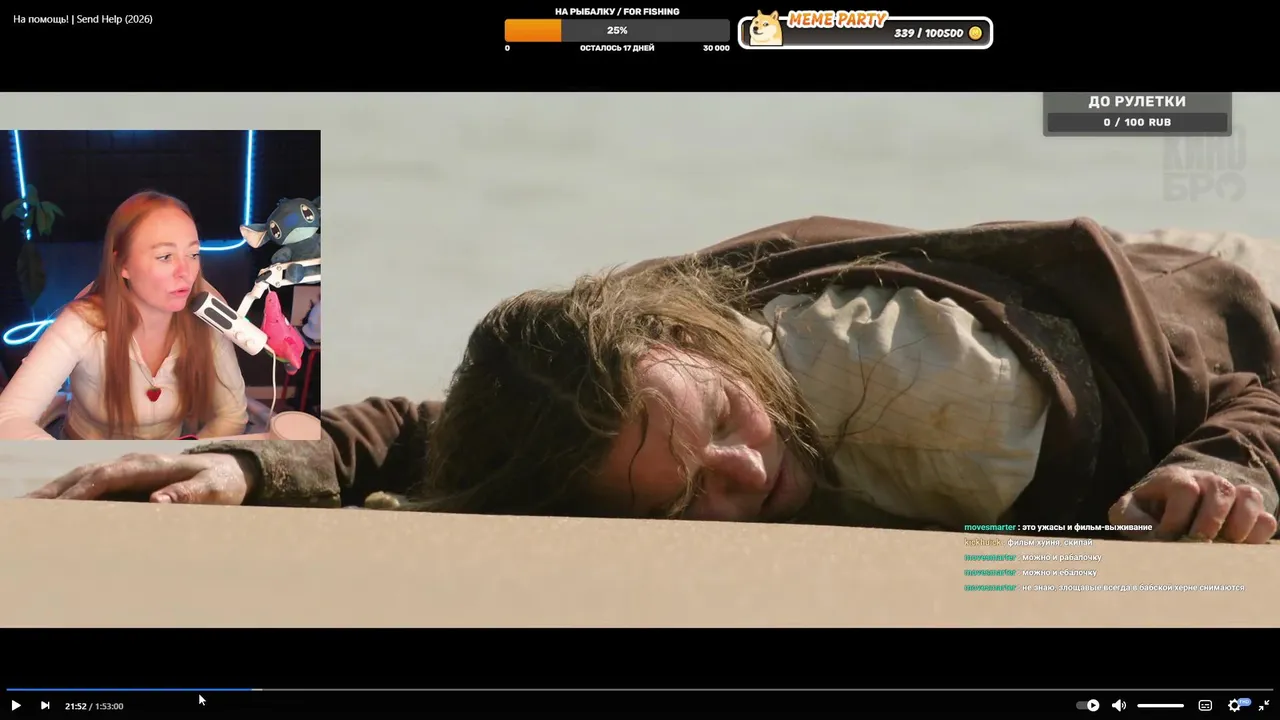Adjust the volume slider

tap(1160, 705)
